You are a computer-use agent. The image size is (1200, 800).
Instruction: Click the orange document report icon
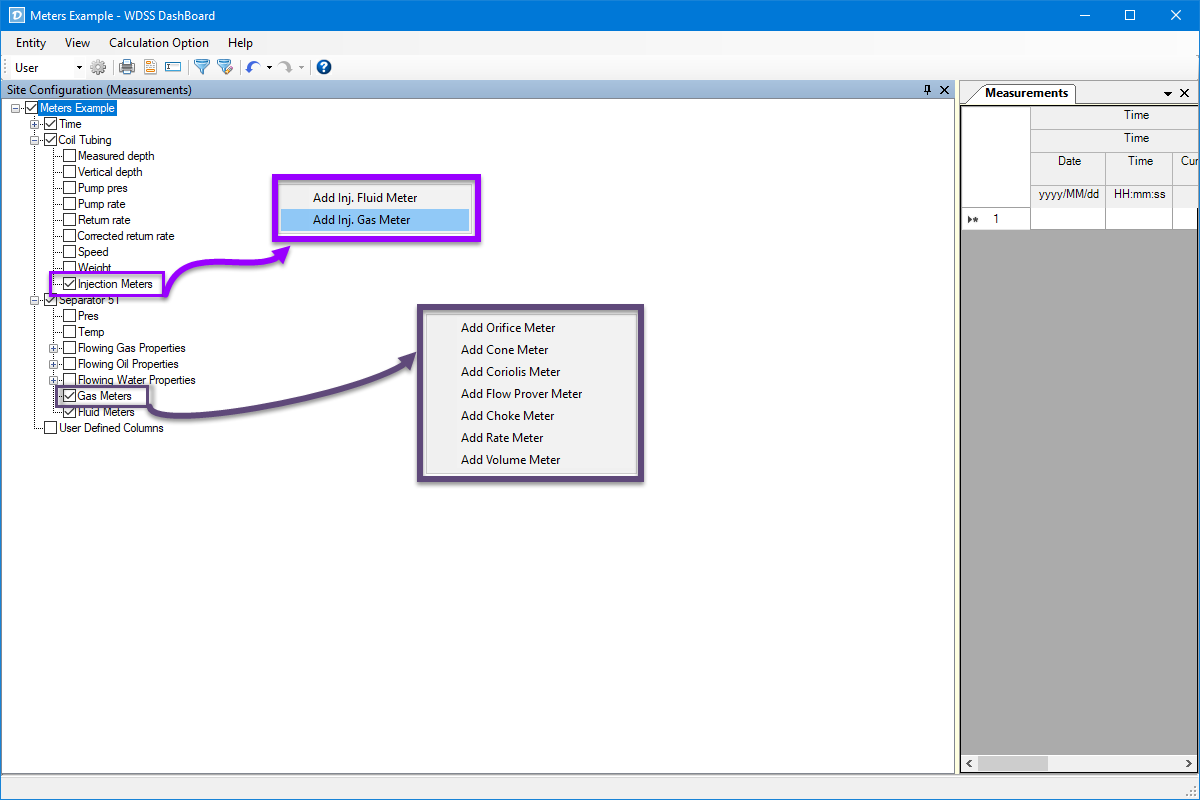click(150, 67)
